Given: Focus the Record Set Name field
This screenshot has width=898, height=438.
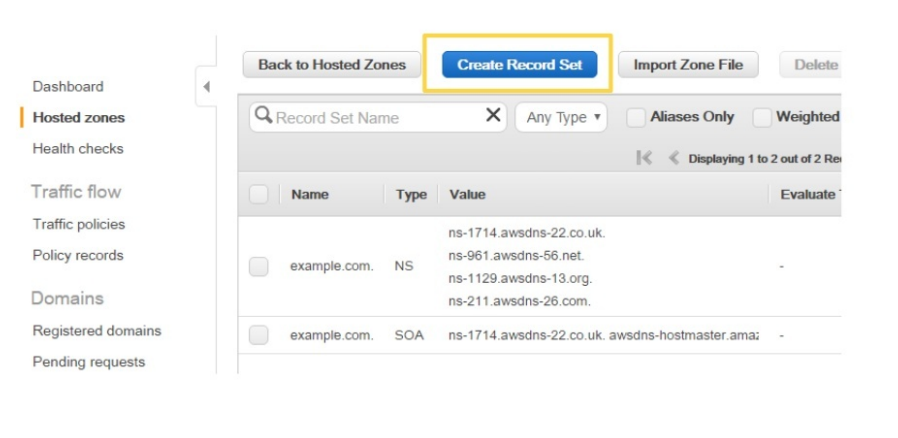Looking at the screenshot, I should (378, 117).
